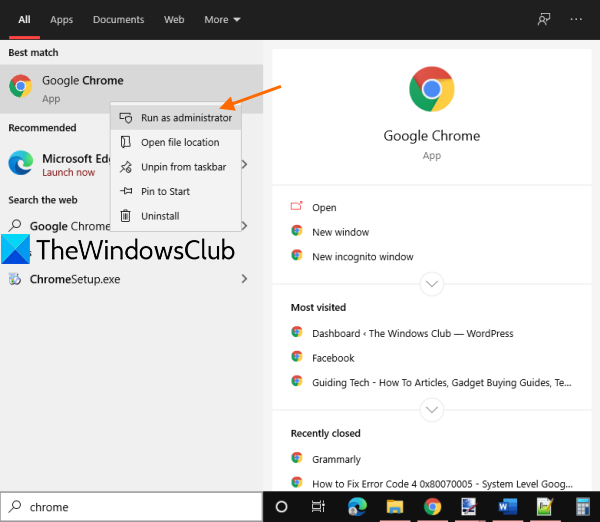Screen dimensions: 600x522
Task: Click the Microsoft Edge icon in Recommended
Action: tap(21, 163)
